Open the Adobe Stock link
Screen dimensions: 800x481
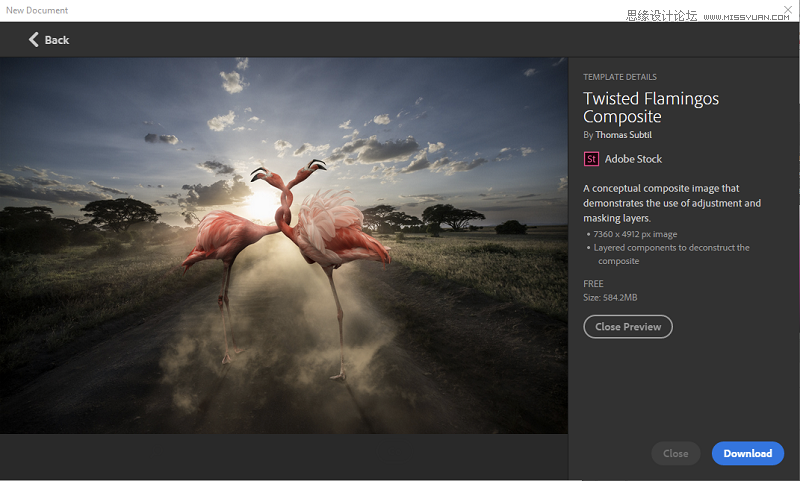point(633,159)
